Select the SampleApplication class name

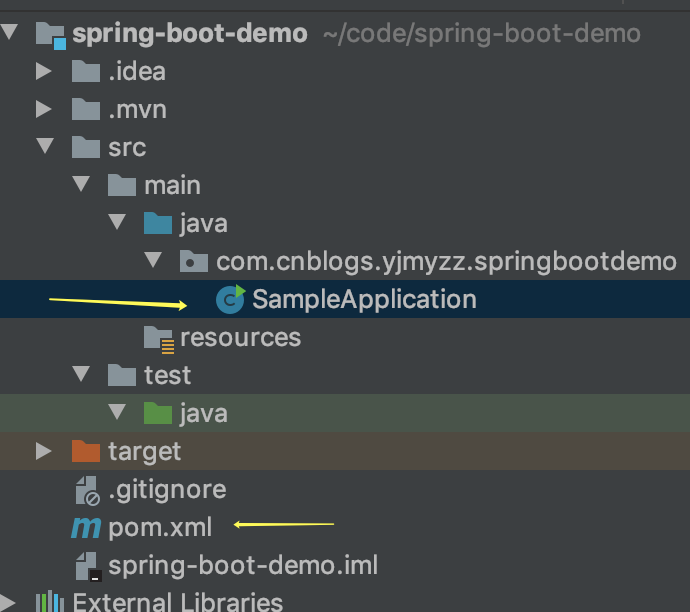(365, 300)
